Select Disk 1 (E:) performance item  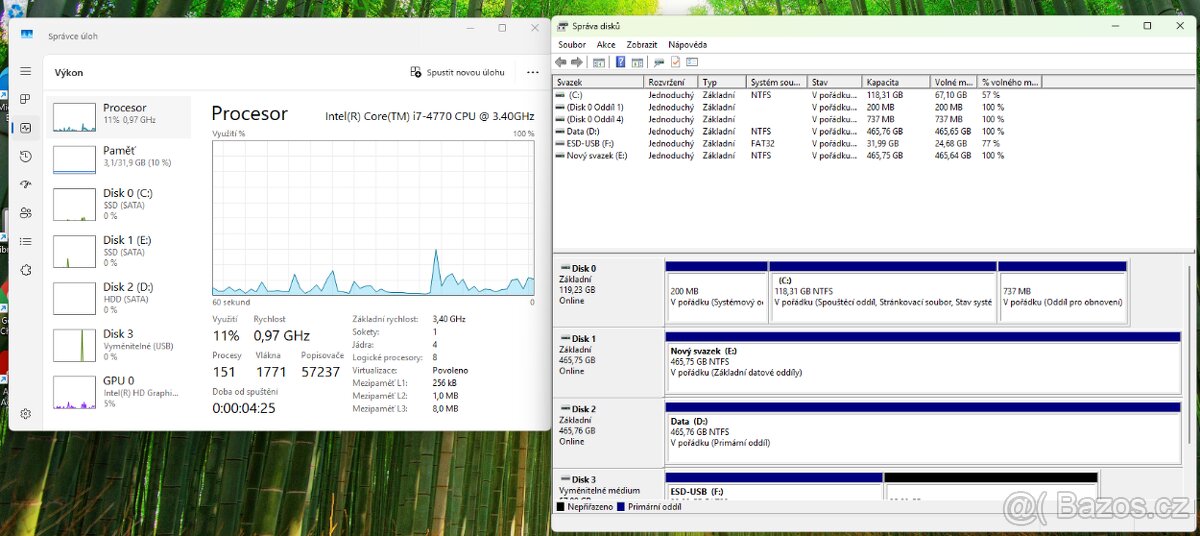coord(119,250)
